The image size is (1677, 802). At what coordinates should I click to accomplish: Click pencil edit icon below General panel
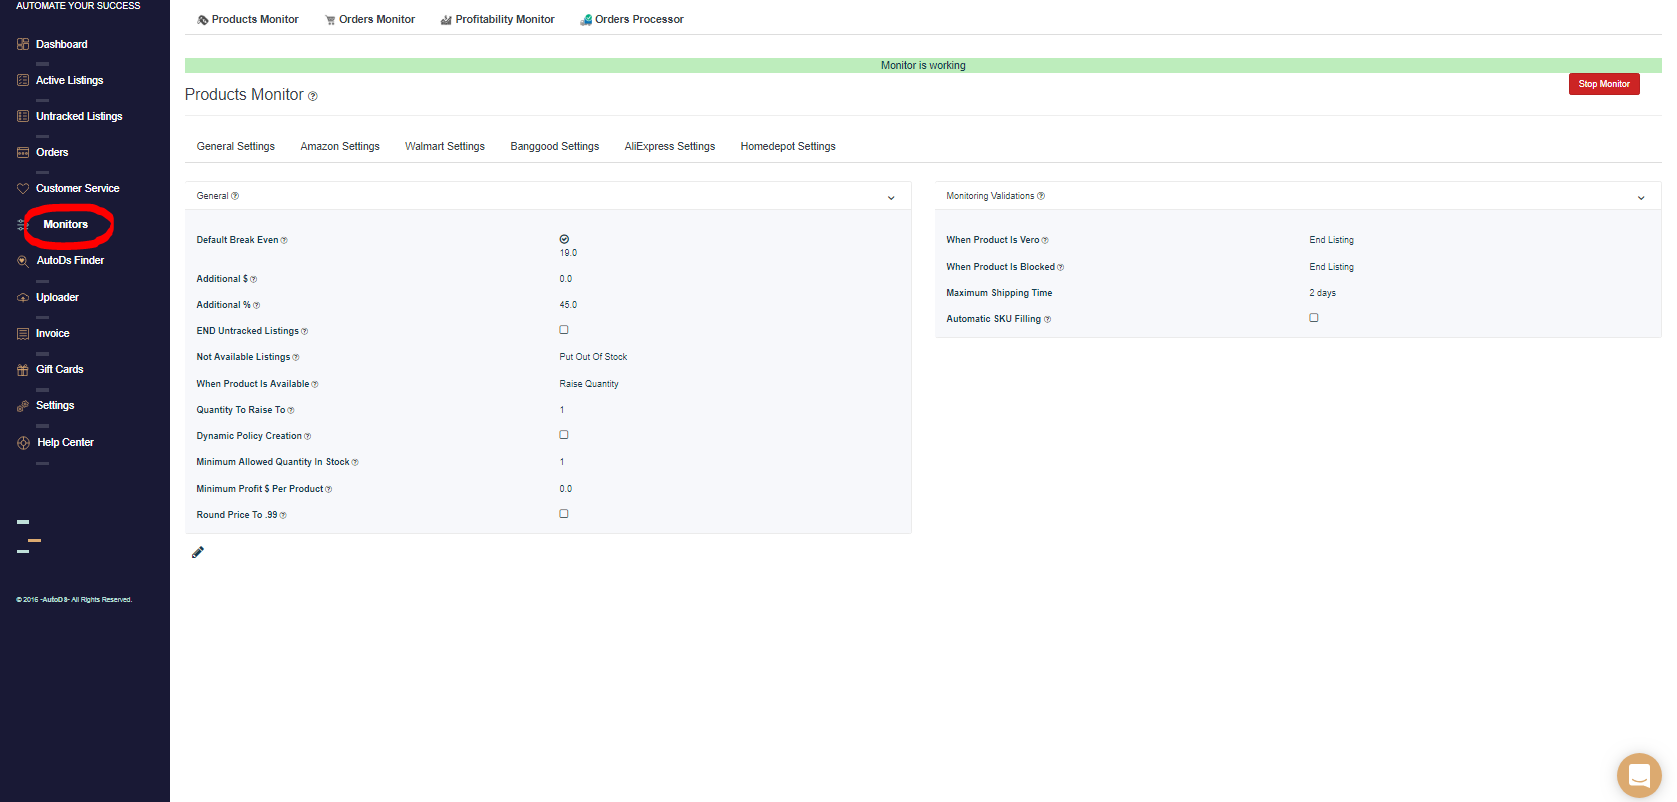click(198, 552)
